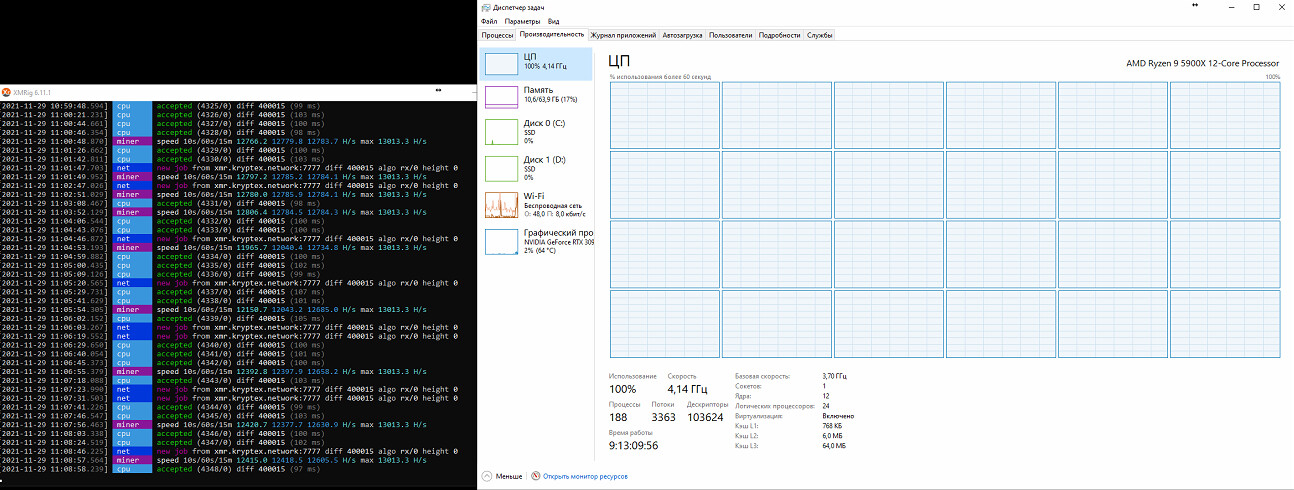Select the ЦП performance thumbnail in the sidebar

coord(501,64)
